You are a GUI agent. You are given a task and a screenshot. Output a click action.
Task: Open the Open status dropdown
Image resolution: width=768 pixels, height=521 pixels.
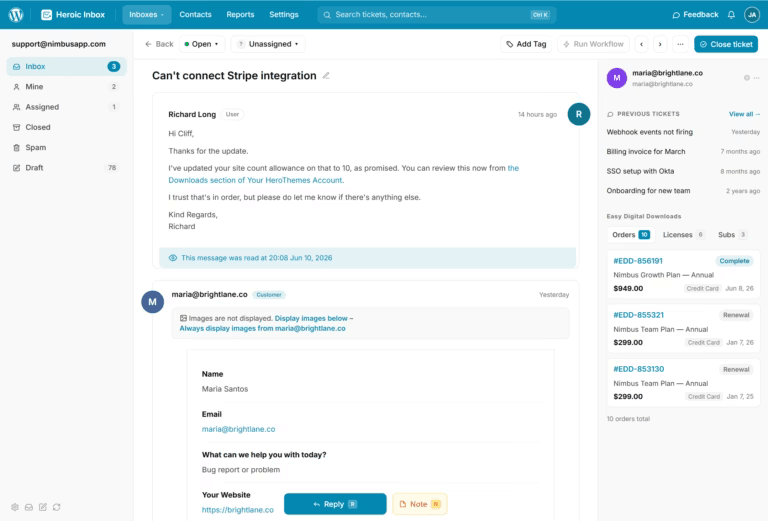pos(201,44)
